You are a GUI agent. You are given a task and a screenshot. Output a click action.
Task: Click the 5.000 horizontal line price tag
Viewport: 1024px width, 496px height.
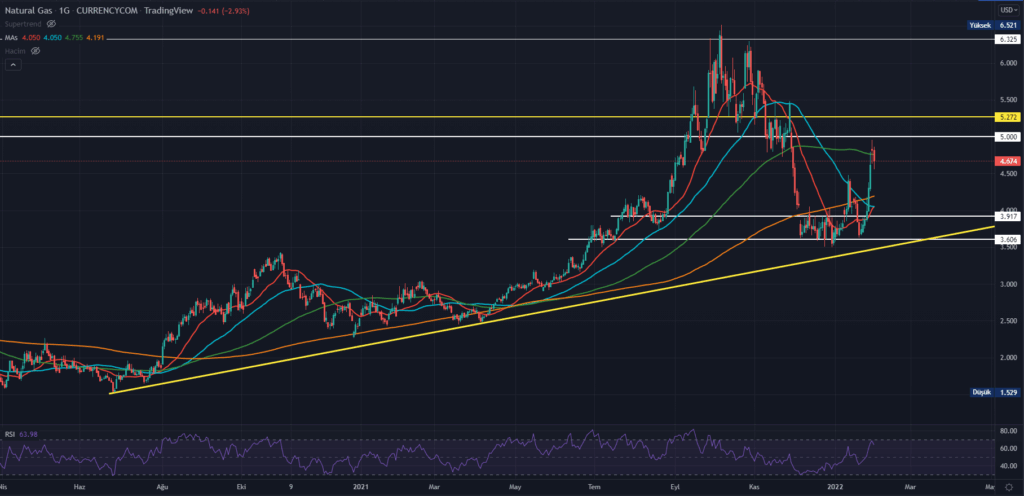click(x=1006, y=136)
